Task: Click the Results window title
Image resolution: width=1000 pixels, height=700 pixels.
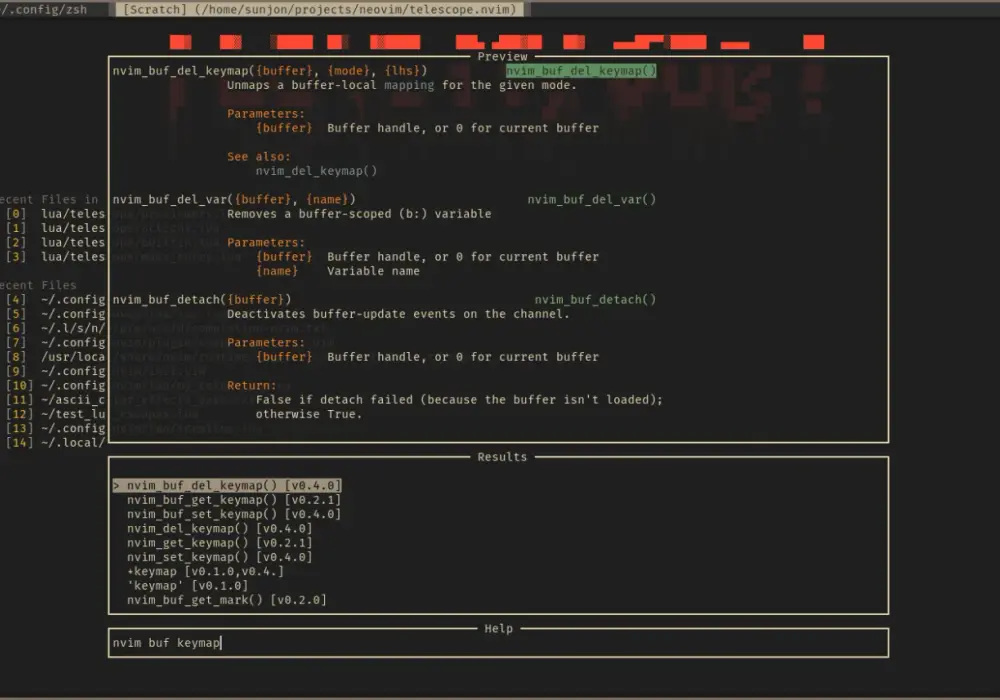Action: [503, 457]
